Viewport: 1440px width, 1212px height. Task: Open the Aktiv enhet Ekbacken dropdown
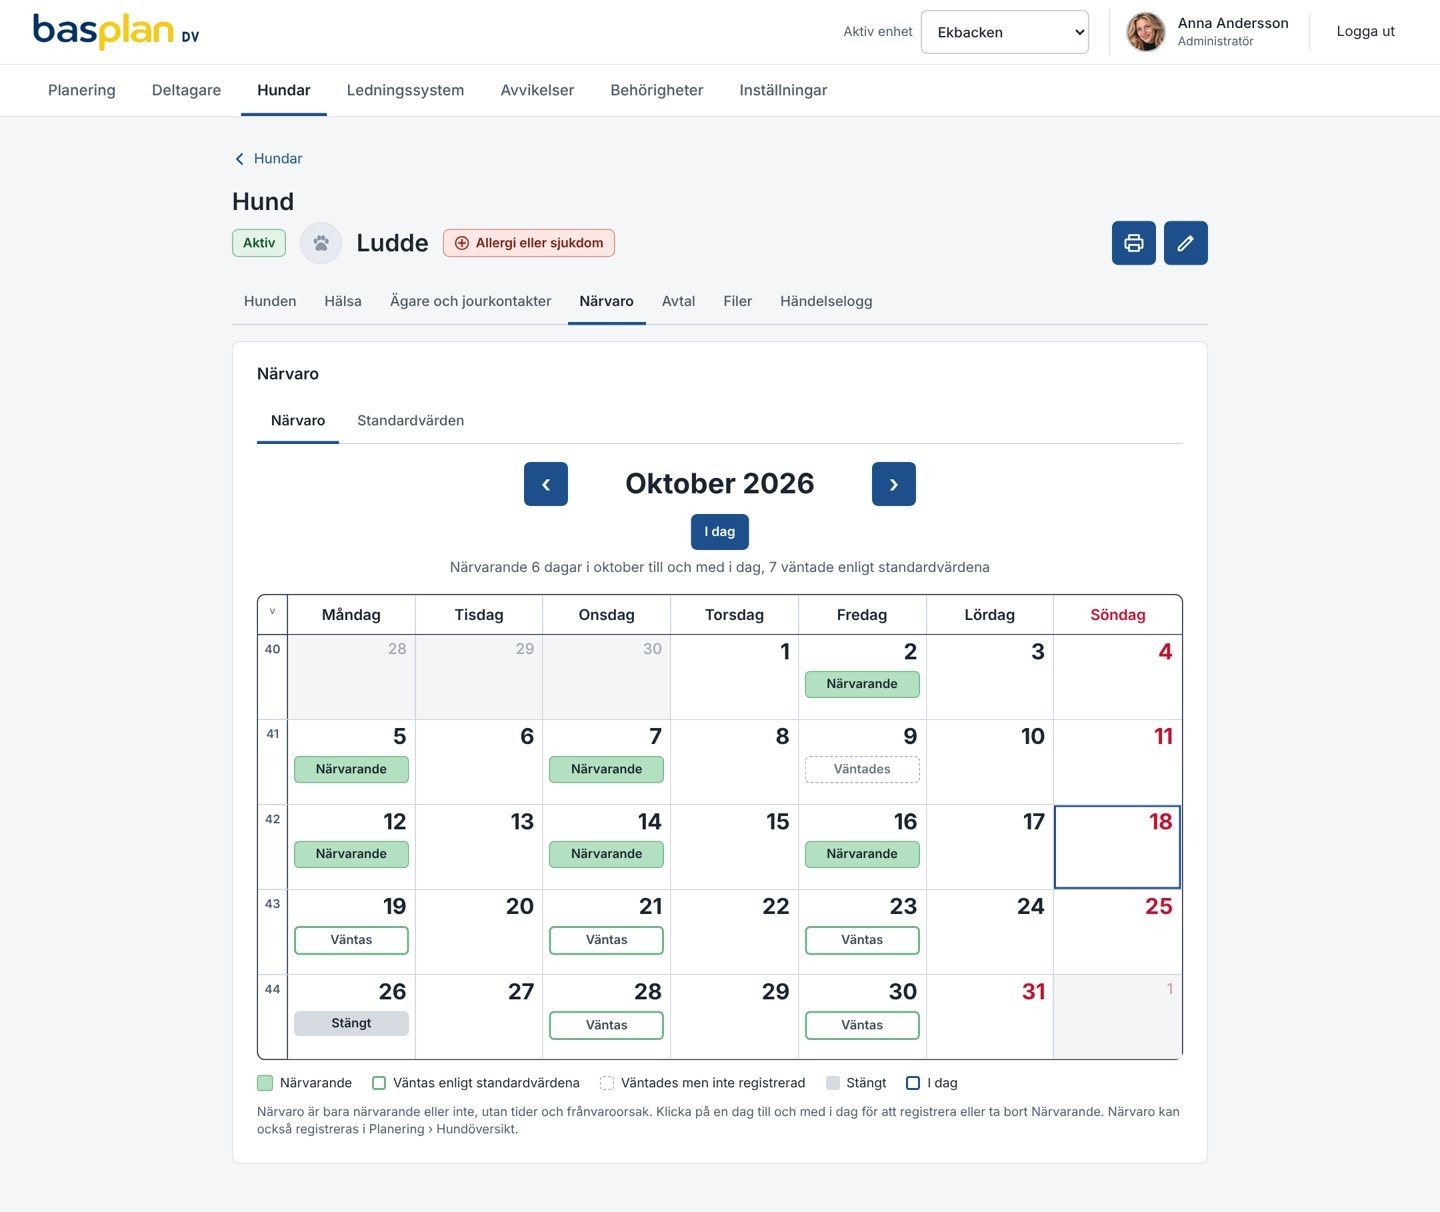click(x=1005, y=32)
